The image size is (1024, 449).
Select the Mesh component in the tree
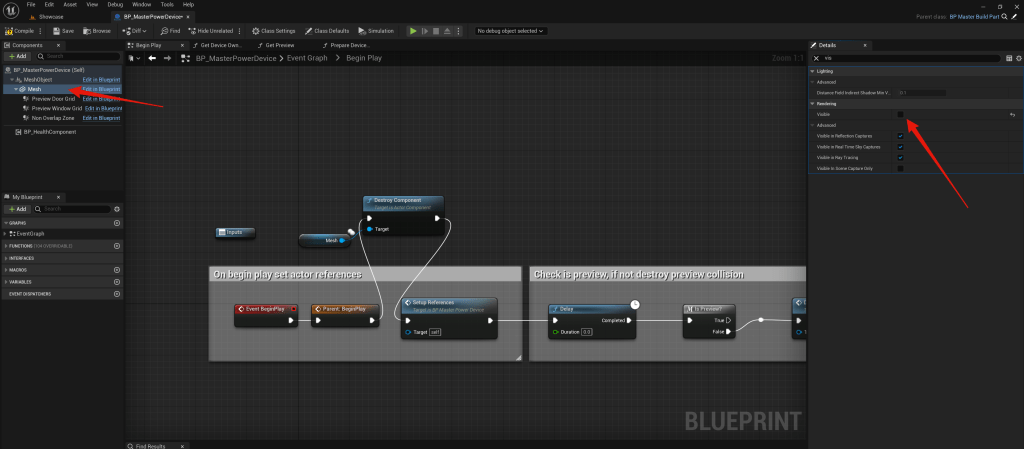point(35,89)
